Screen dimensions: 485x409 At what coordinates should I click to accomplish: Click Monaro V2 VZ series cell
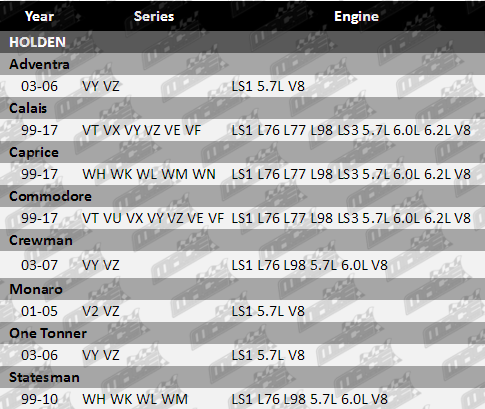pyautogui.click(x=100, y=311)
